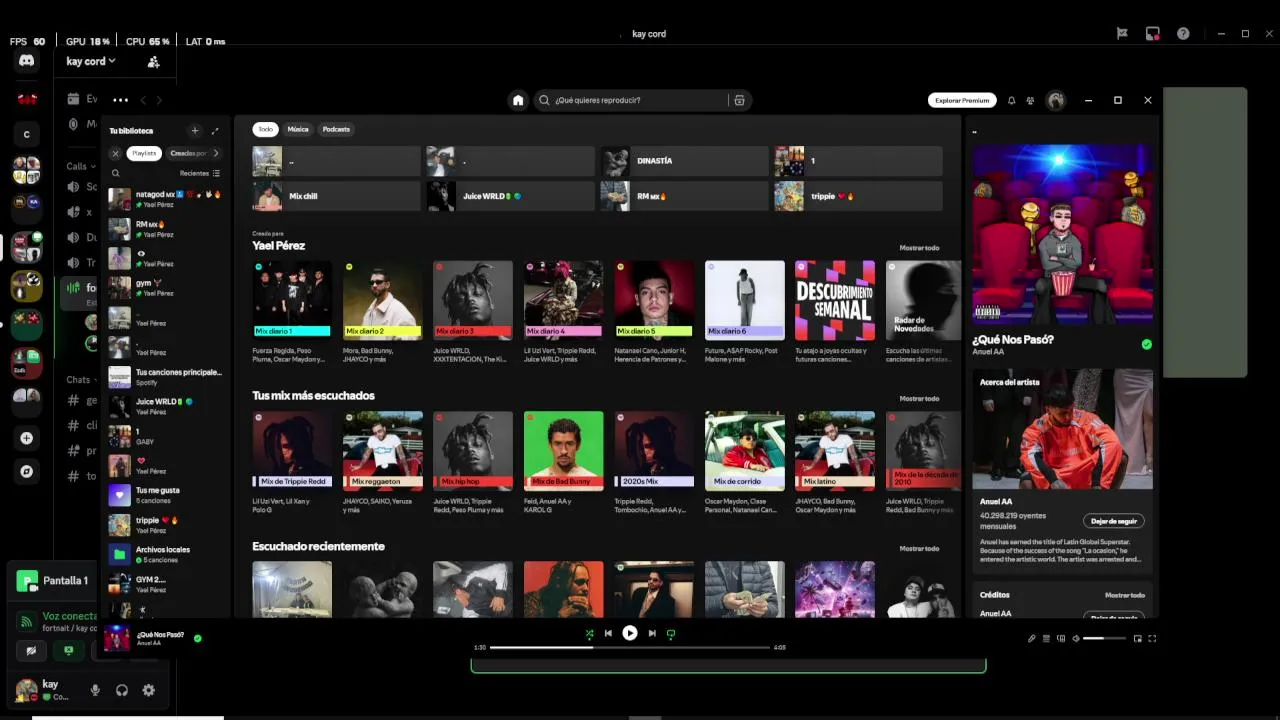1280x720 pixels.
Task: Navigate forward with the right arrow
Action: pyautogui.click(x=159, y=100)
